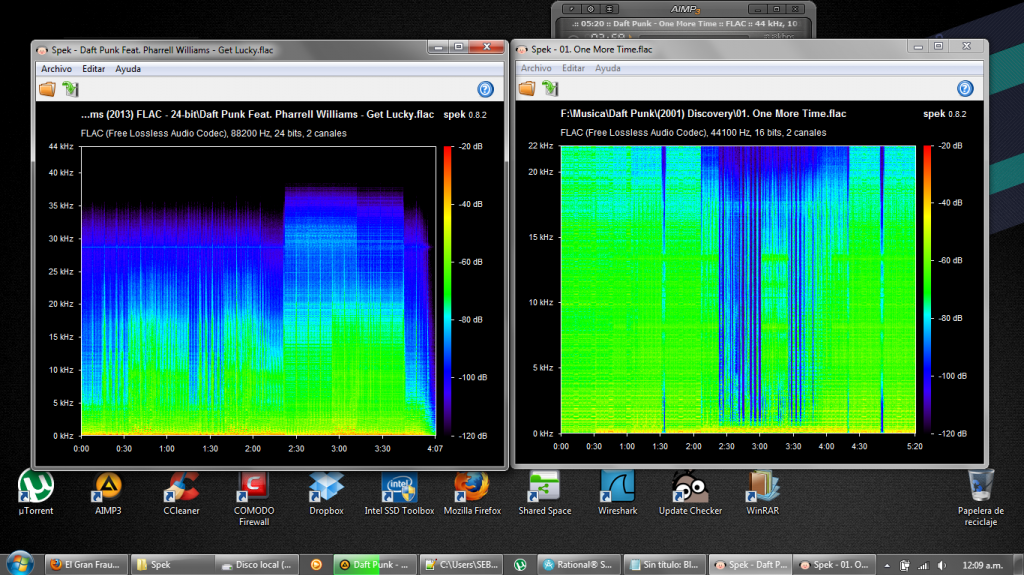Image resolution: width=1024 pixels, height=575 pixels.
Task: Click AIMP3 settings gear button
Action: [x=590, y=9]
